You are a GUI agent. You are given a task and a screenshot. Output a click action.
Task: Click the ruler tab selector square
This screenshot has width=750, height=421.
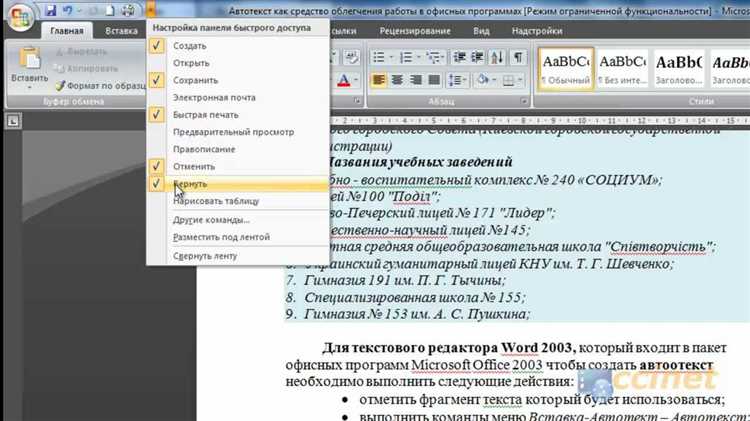pos(13,121)
